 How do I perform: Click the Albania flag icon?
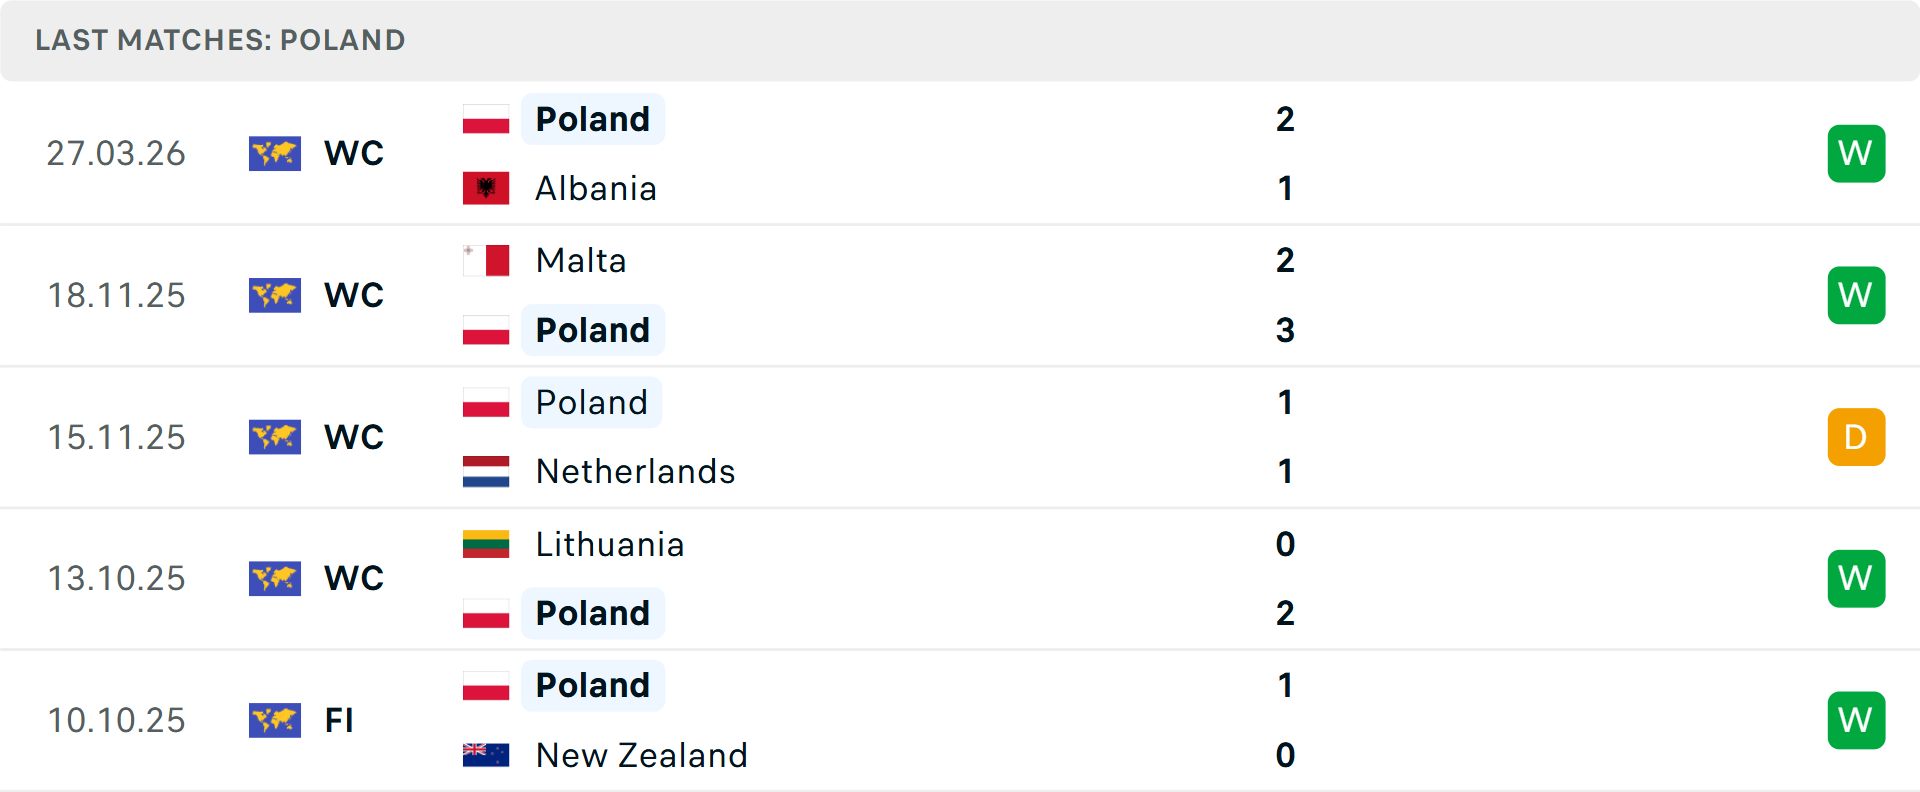pyautogui.click(x=486, y=188)
